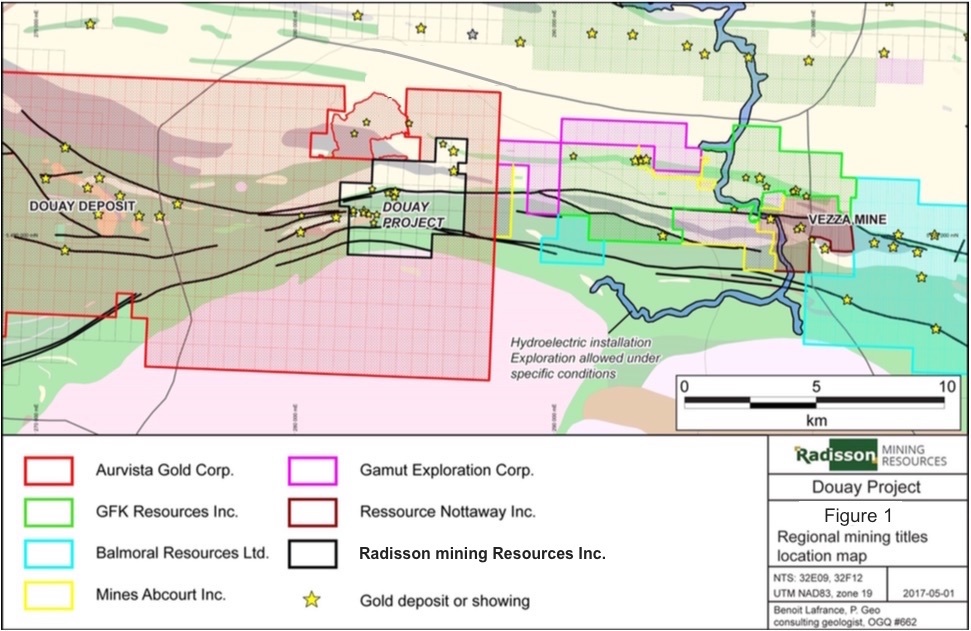Viewport: 971px width, 631px height.
Task: Click the 'Douay Project' title block text
Action: [x=866, y=487]
